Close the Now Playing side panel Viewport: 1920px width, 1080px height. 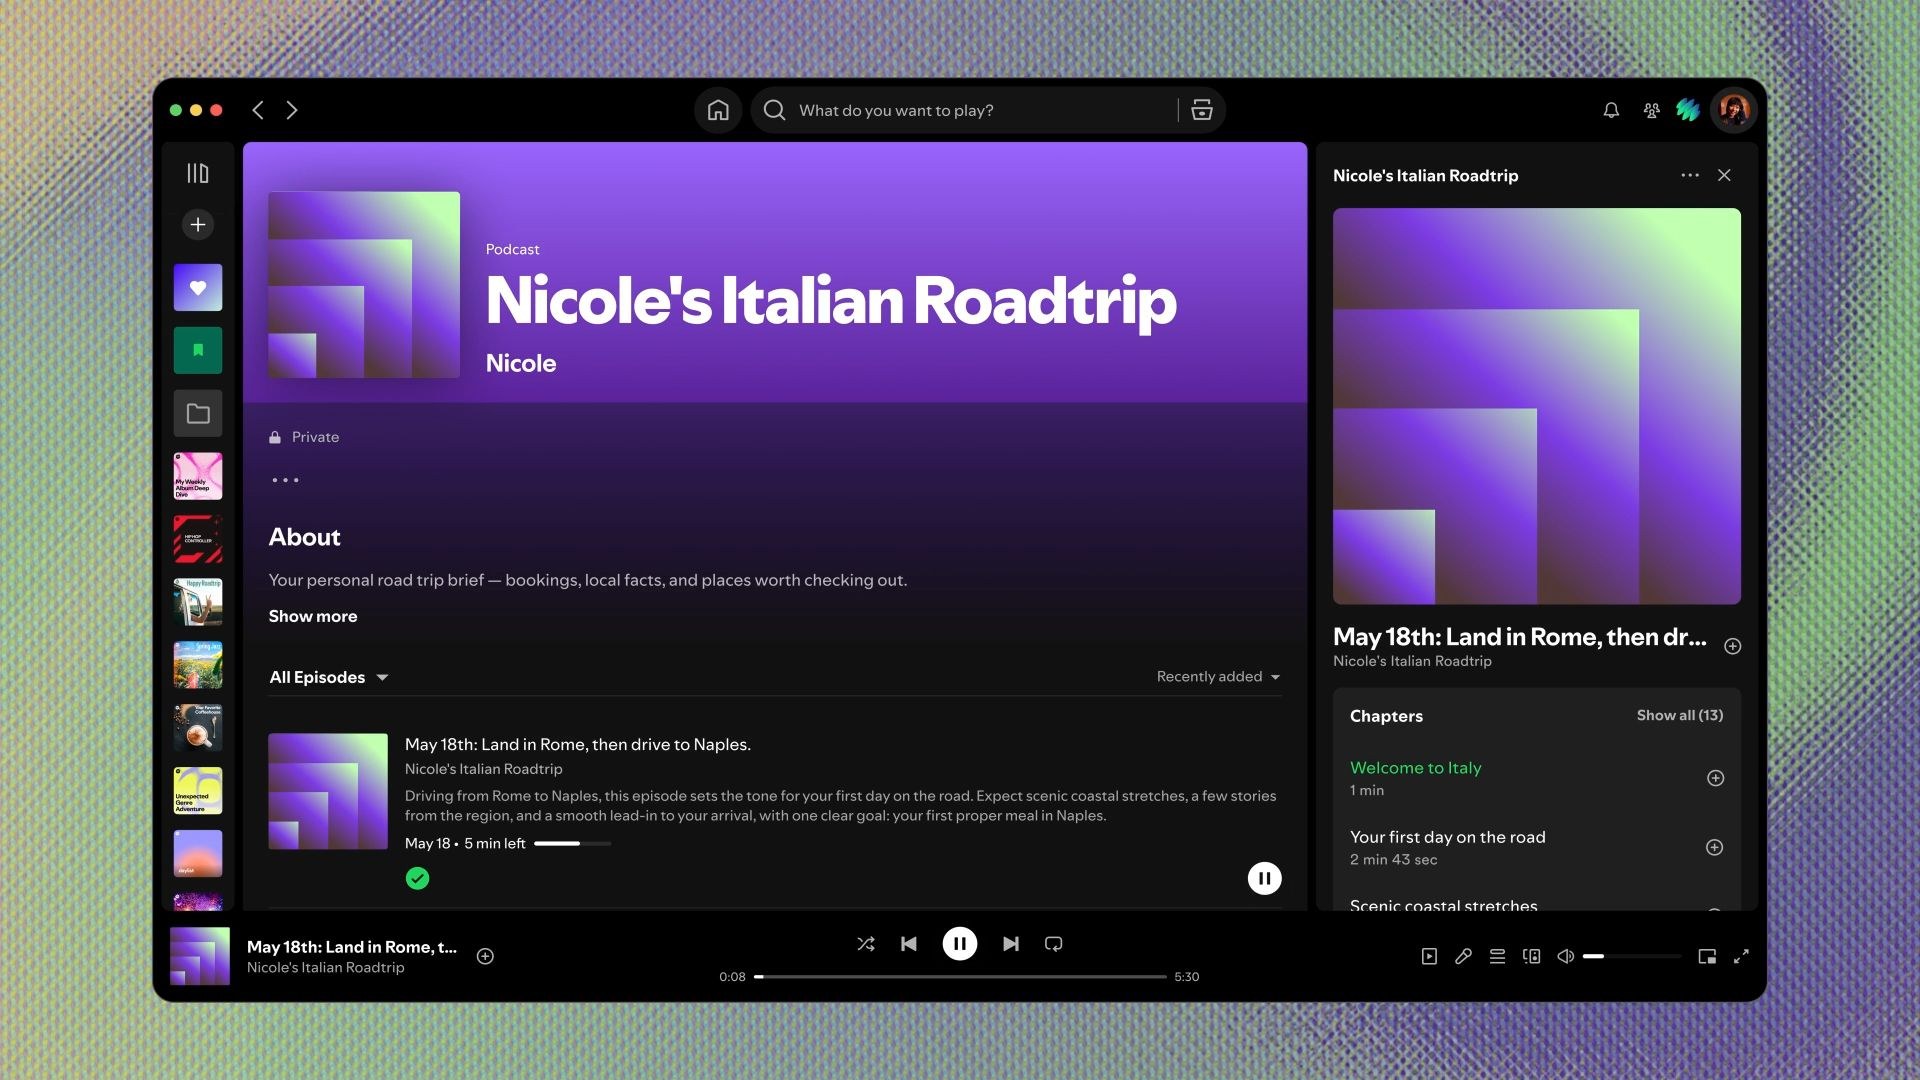tap(1724, 175)
